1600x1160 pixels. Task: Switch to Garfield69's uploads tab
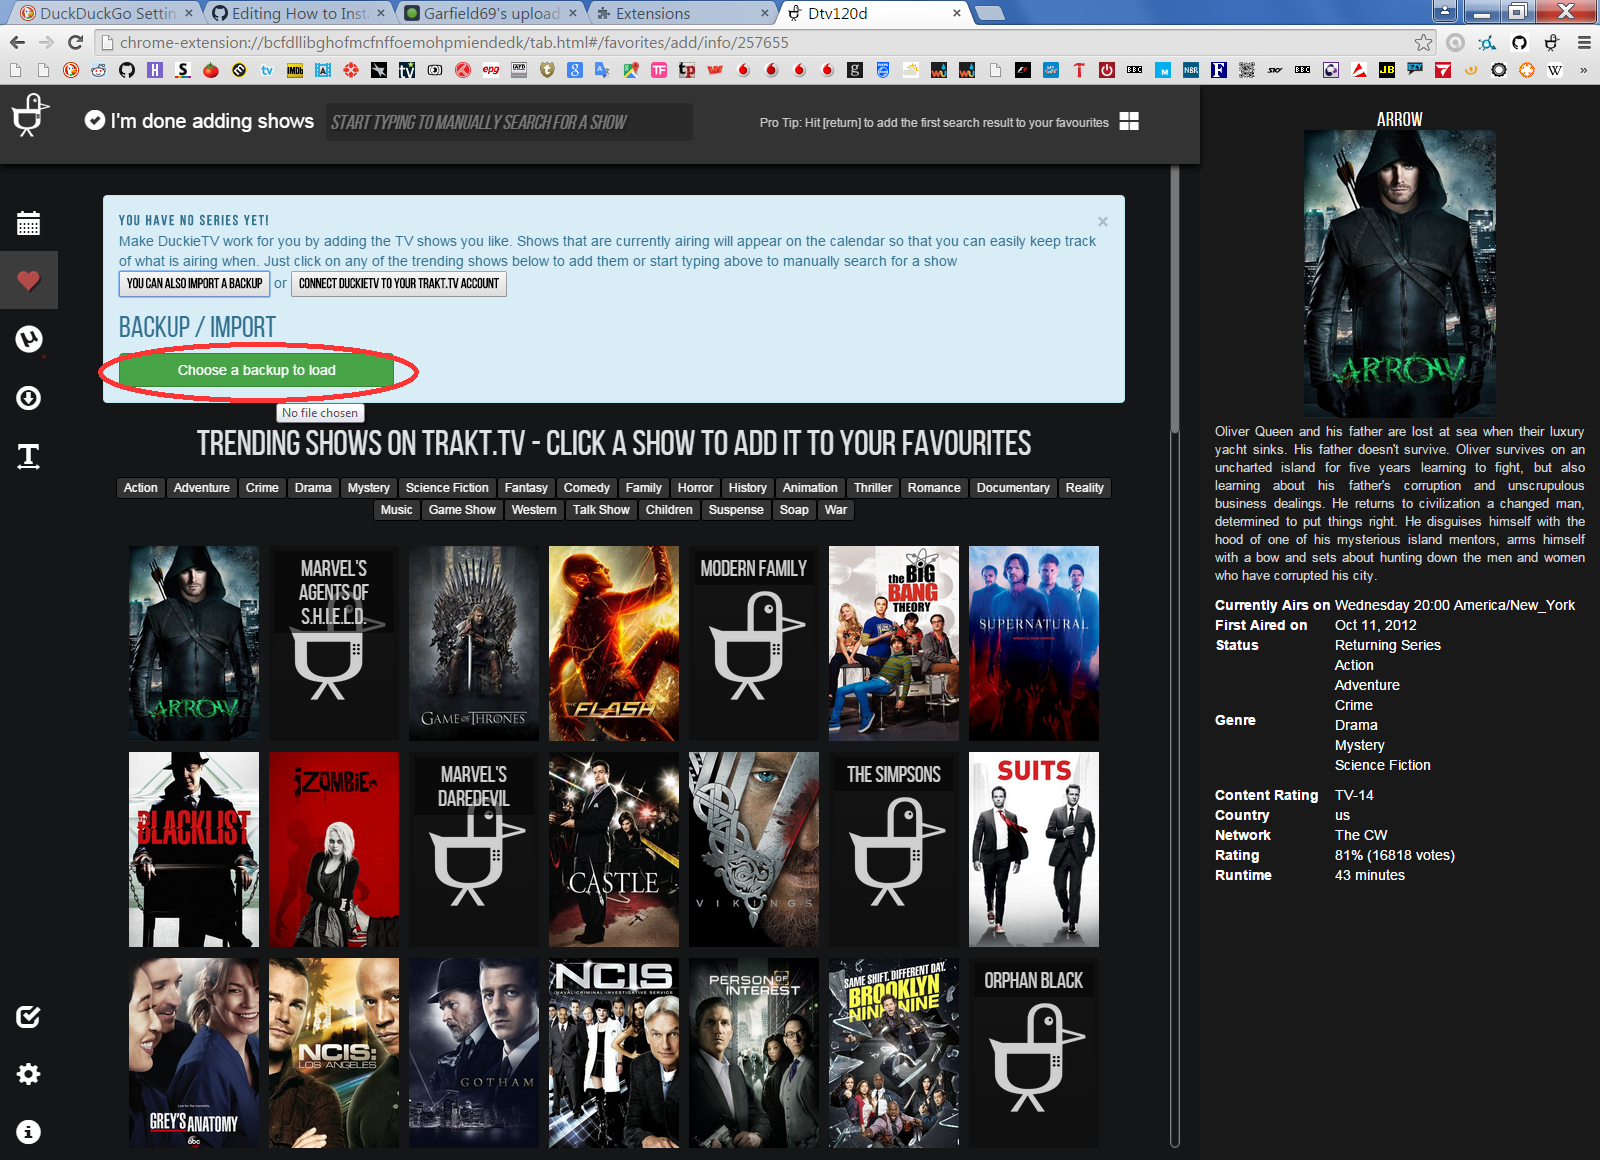(490, 13)
